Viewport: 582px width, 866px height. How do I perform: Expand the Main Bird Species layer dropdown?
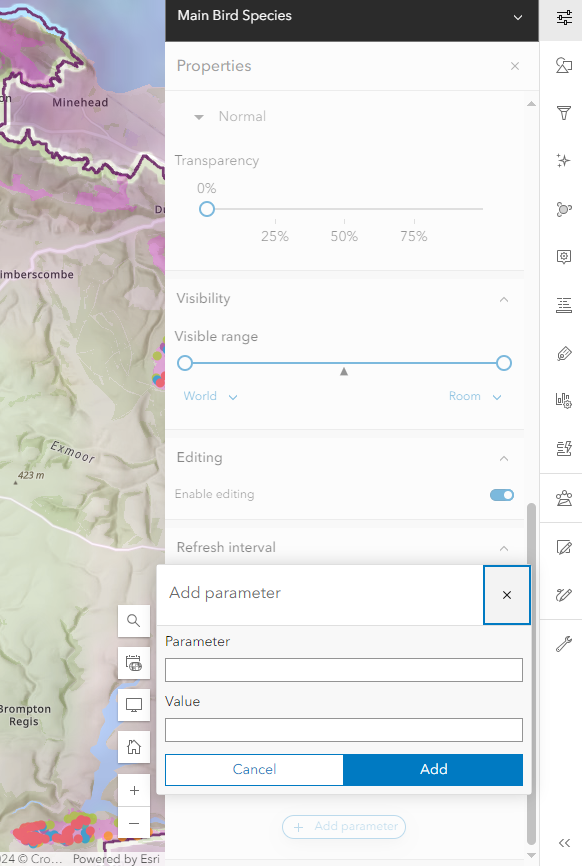click(x=517, y=17)
